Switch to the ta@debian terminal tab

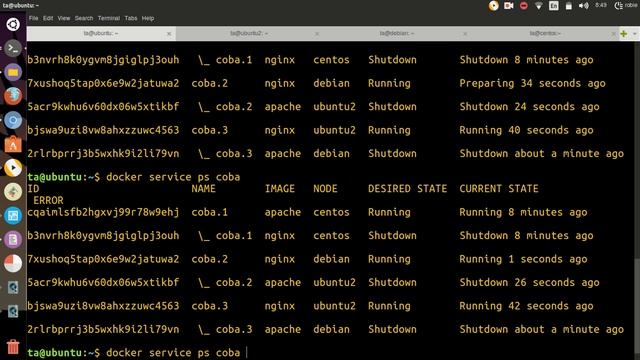397,33
